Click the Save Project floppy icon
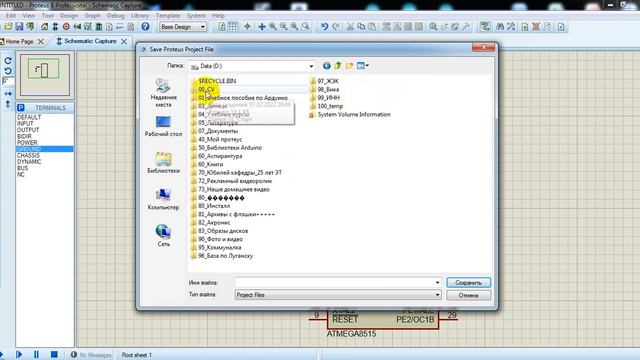 tap(19, 27)
